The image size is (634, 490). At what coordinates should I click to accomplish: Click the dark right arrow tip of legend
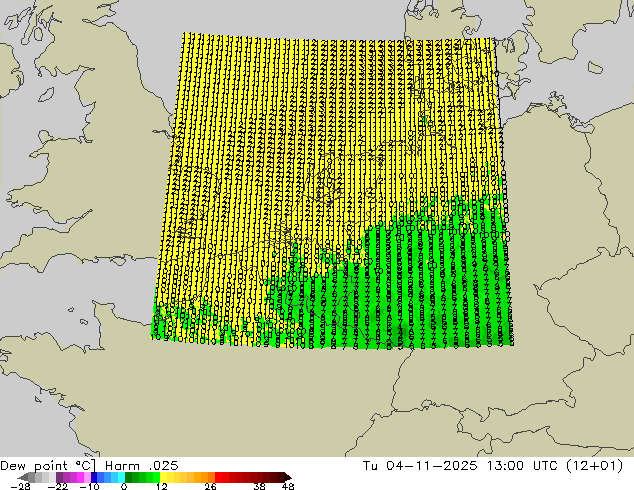point(287,477)
